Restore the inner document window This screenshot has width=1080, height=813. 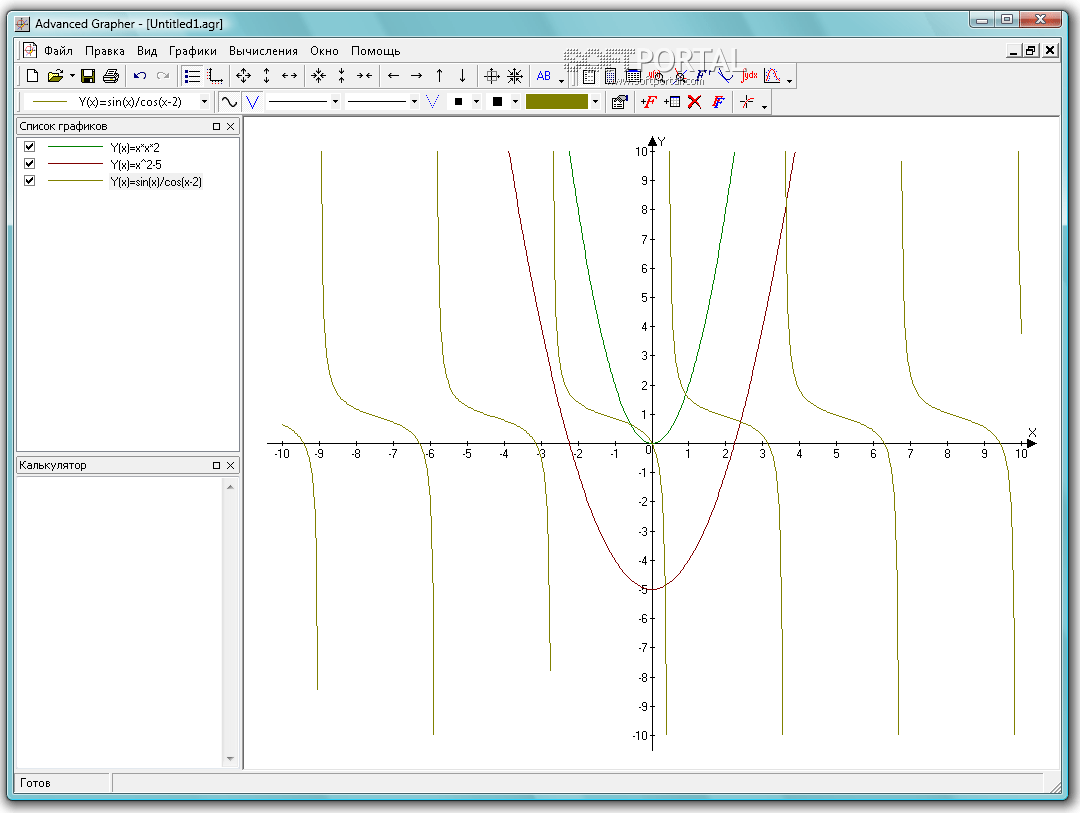point(1031,50)
